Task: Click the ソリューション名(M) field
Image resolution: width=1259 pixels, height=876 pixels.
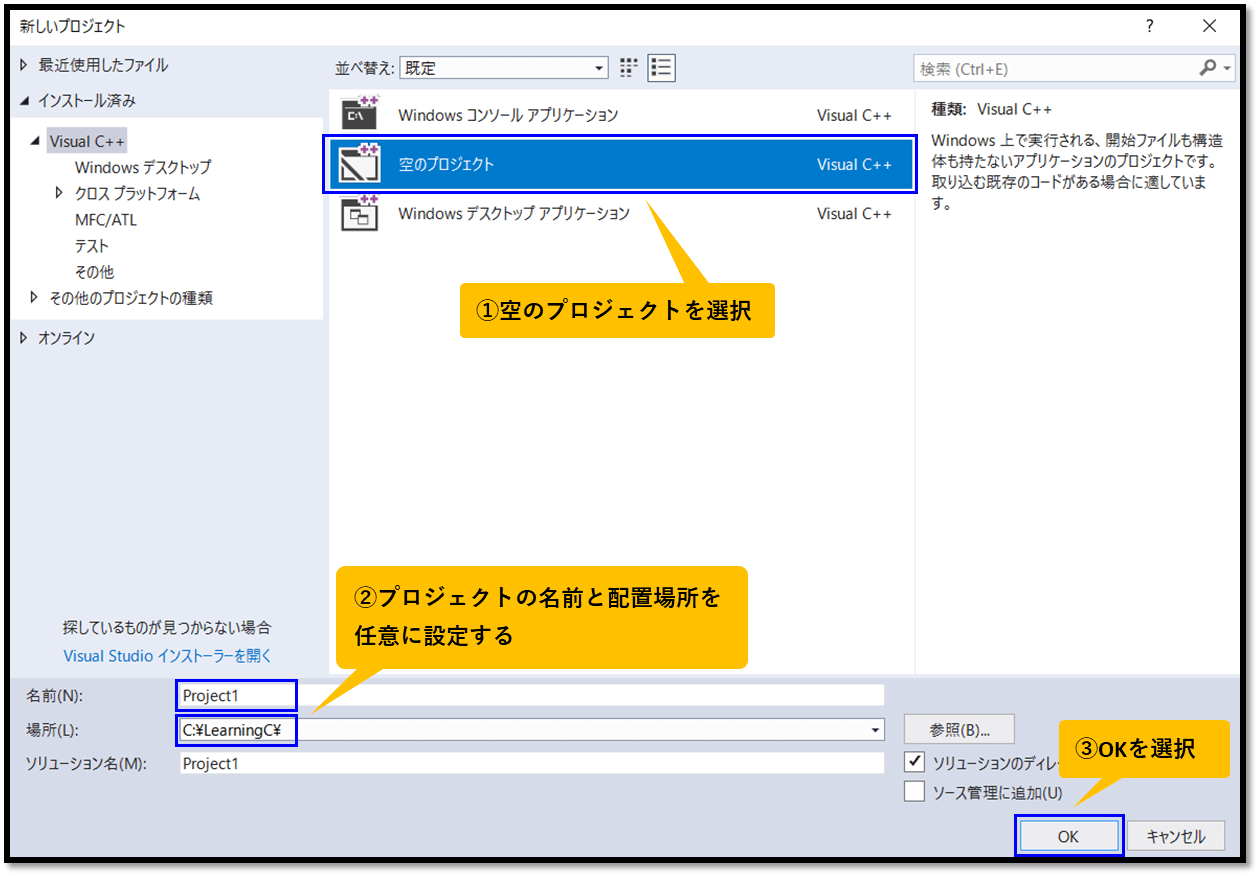Action: [531, 763]
